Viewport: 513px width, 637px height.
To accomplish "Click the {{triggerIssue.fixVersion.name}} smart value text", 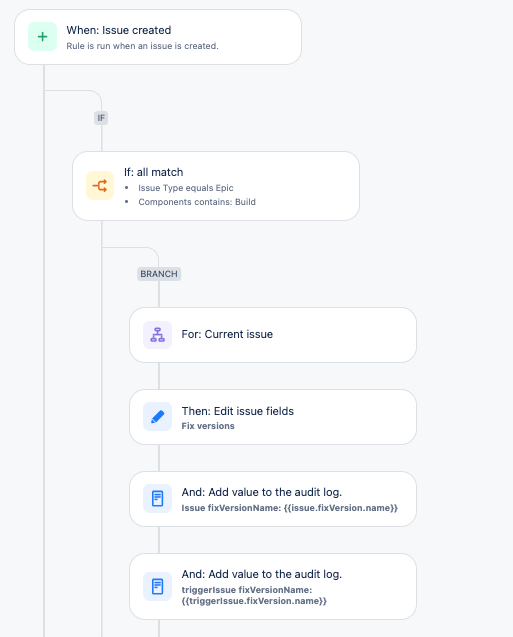I will click(254, 601).
